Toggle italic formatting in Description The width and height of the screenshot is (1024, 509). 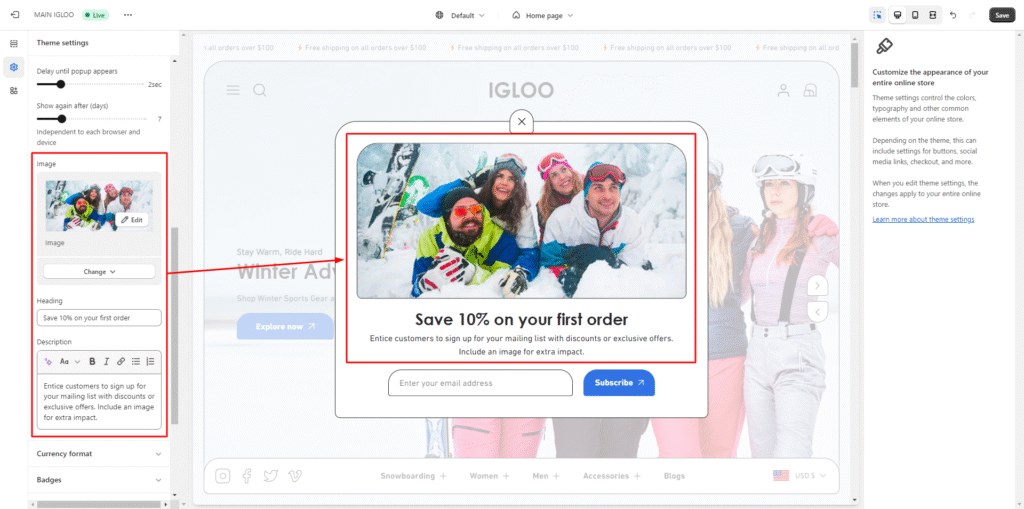106,361
